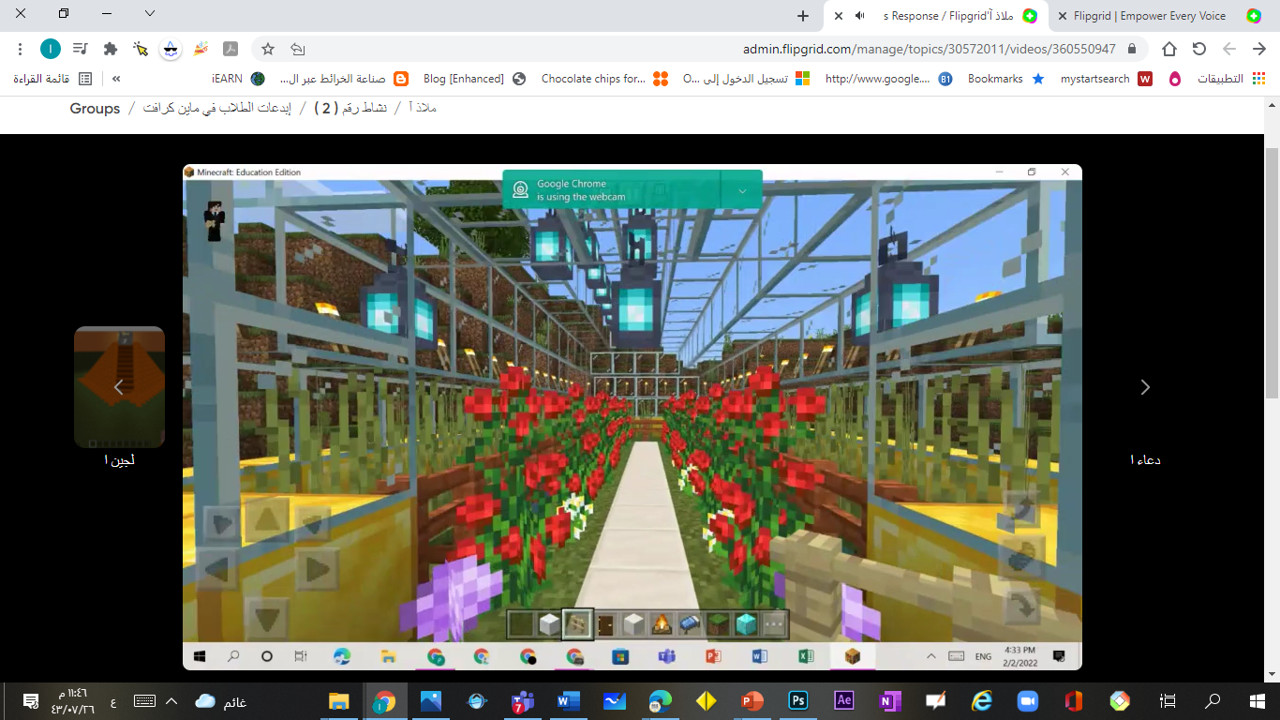Open Microsoft Teams from the taskbar
1280x720 pixels.
point(522,701)
